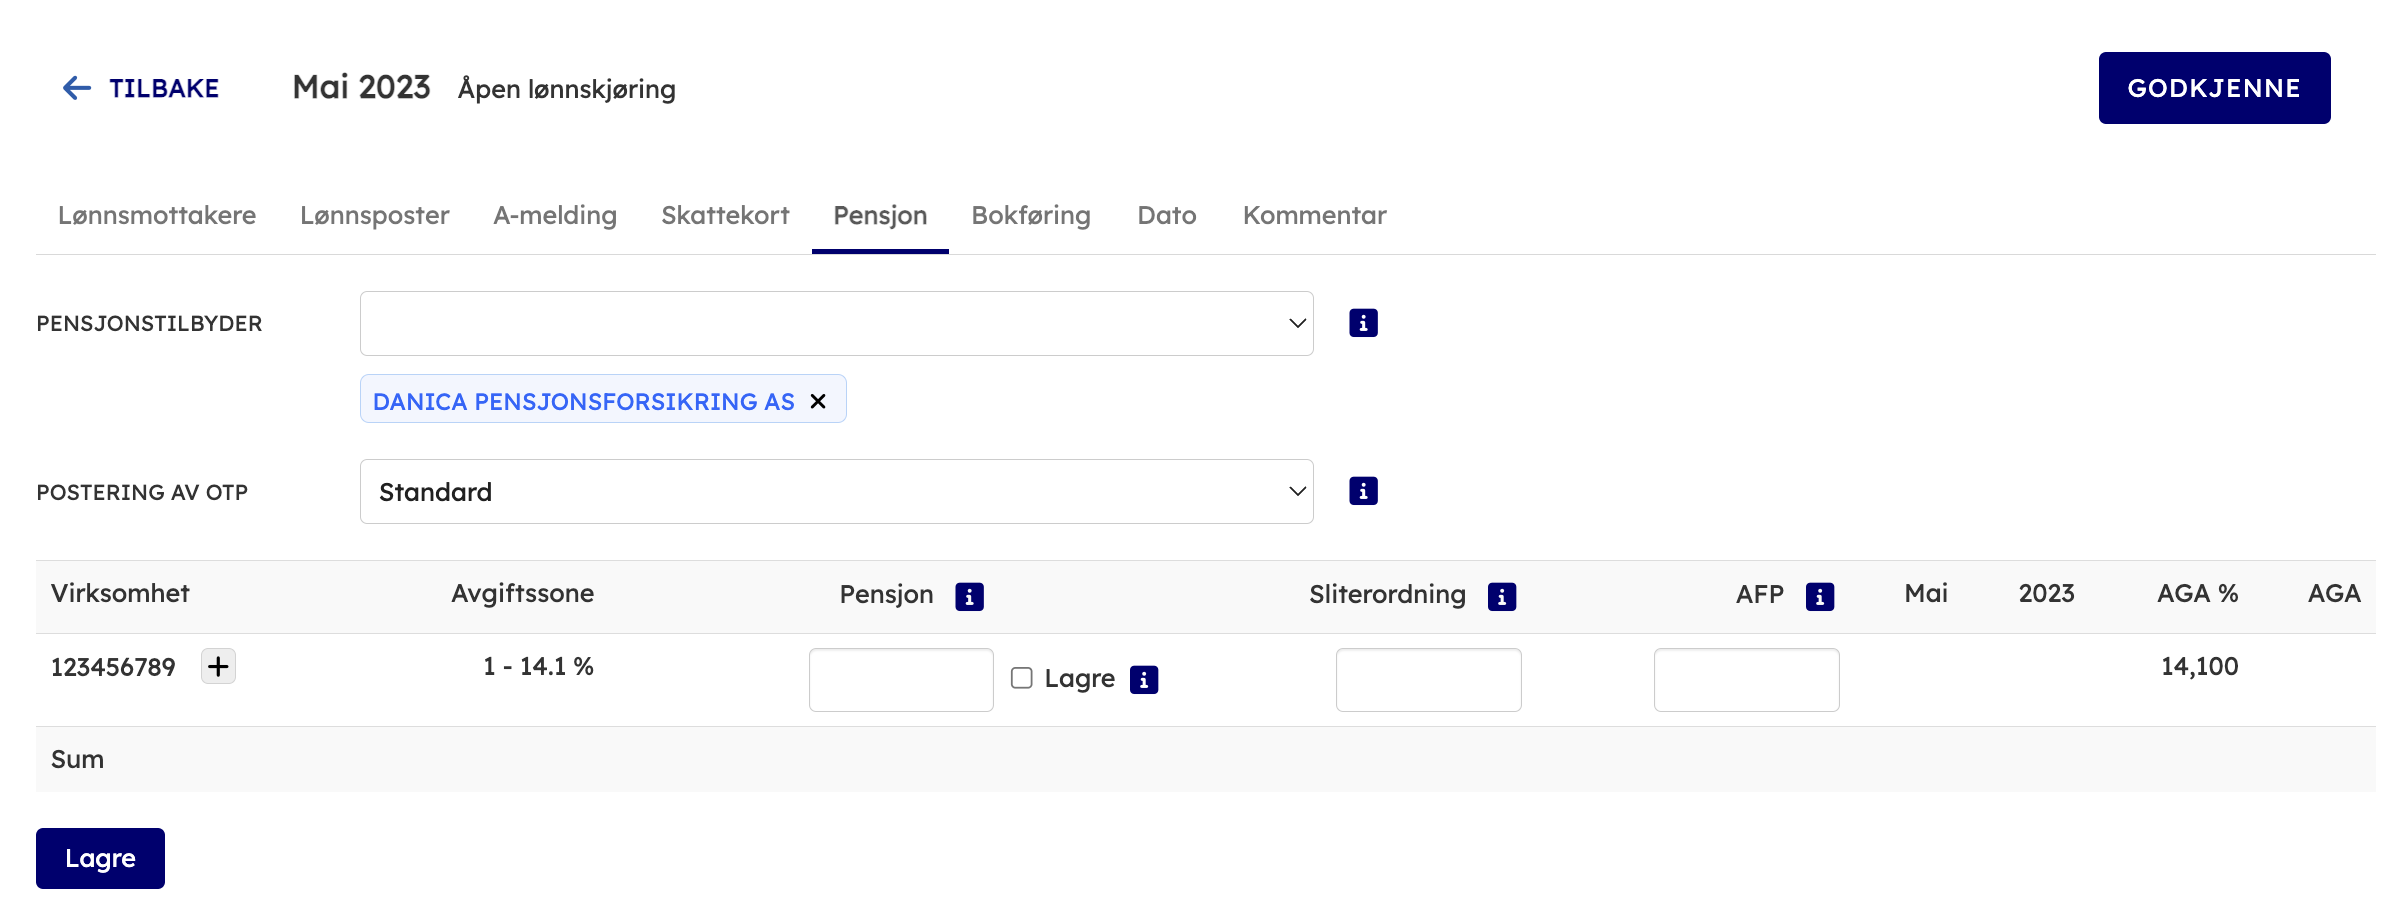Switch to the Lønnsmottakere tab
This screenshot has width=2392, height=918.
157,215
